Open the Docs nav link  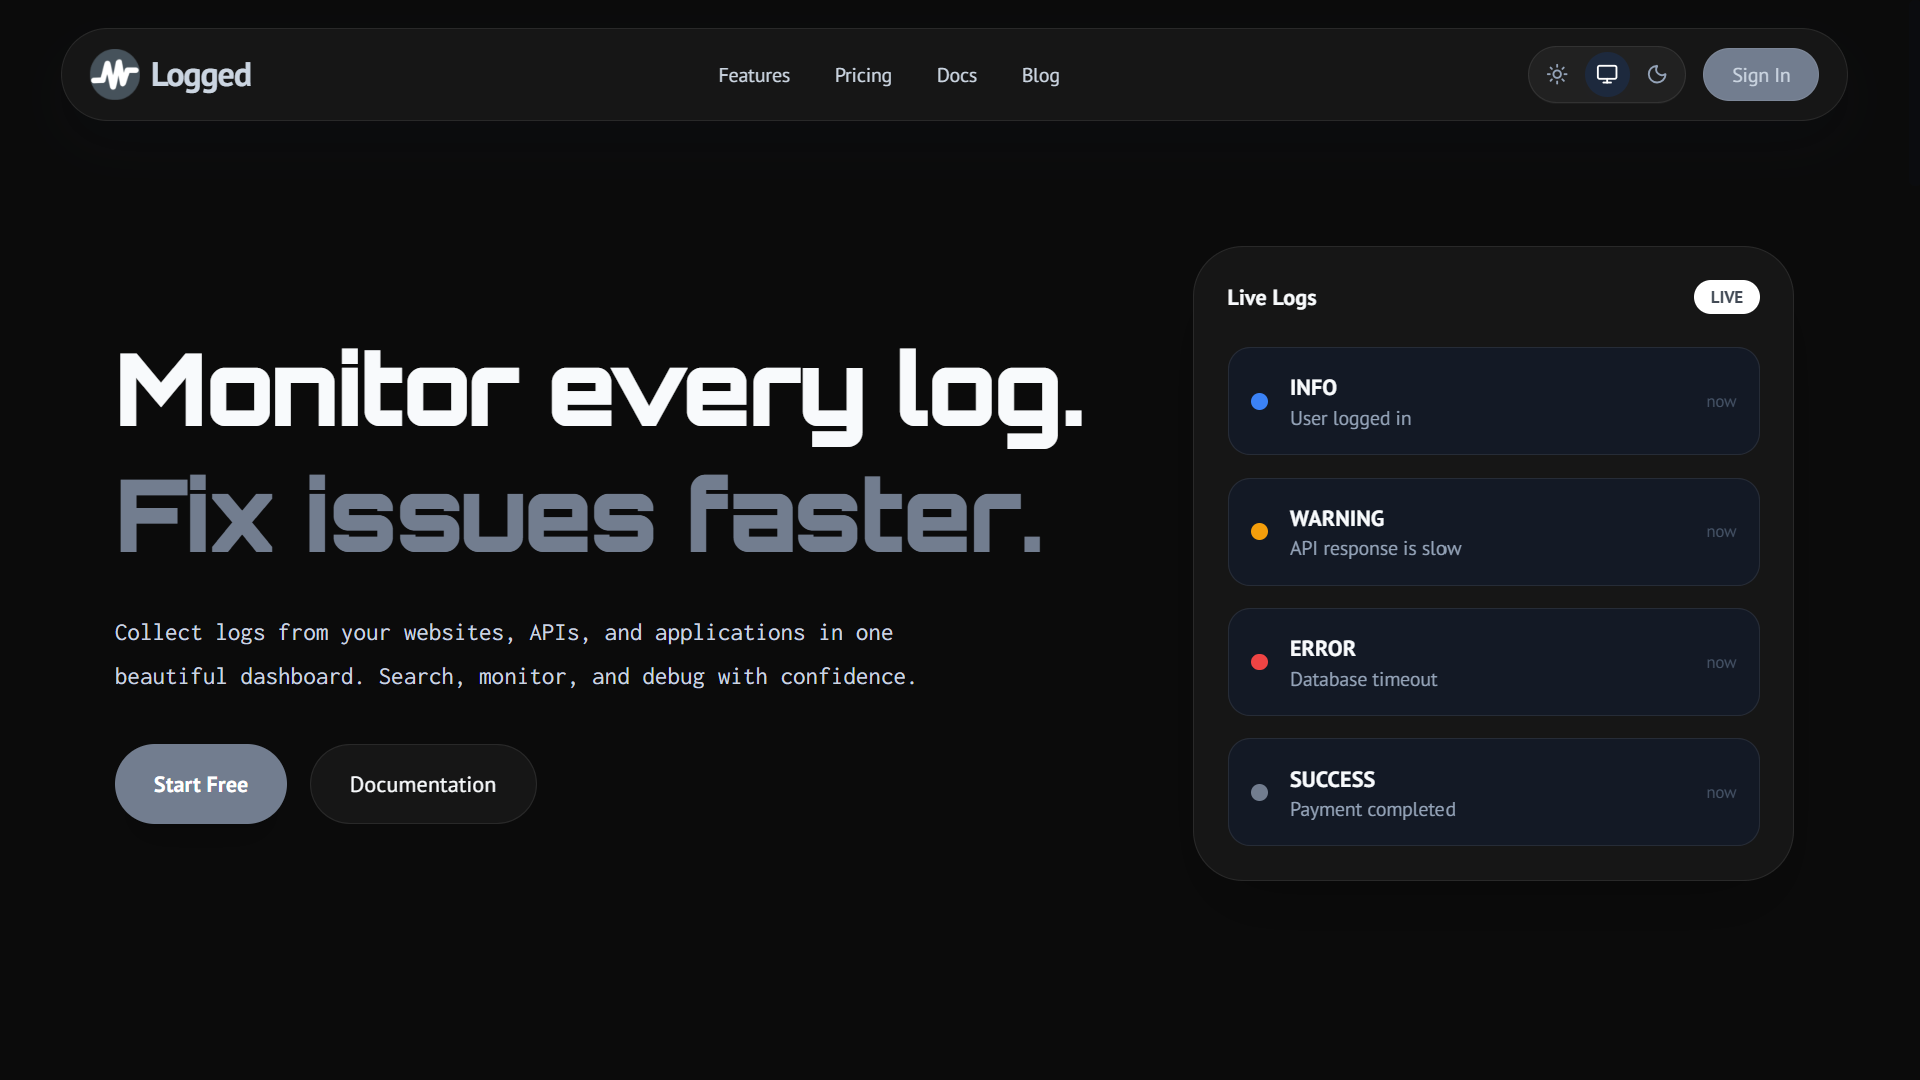(957, 75)
